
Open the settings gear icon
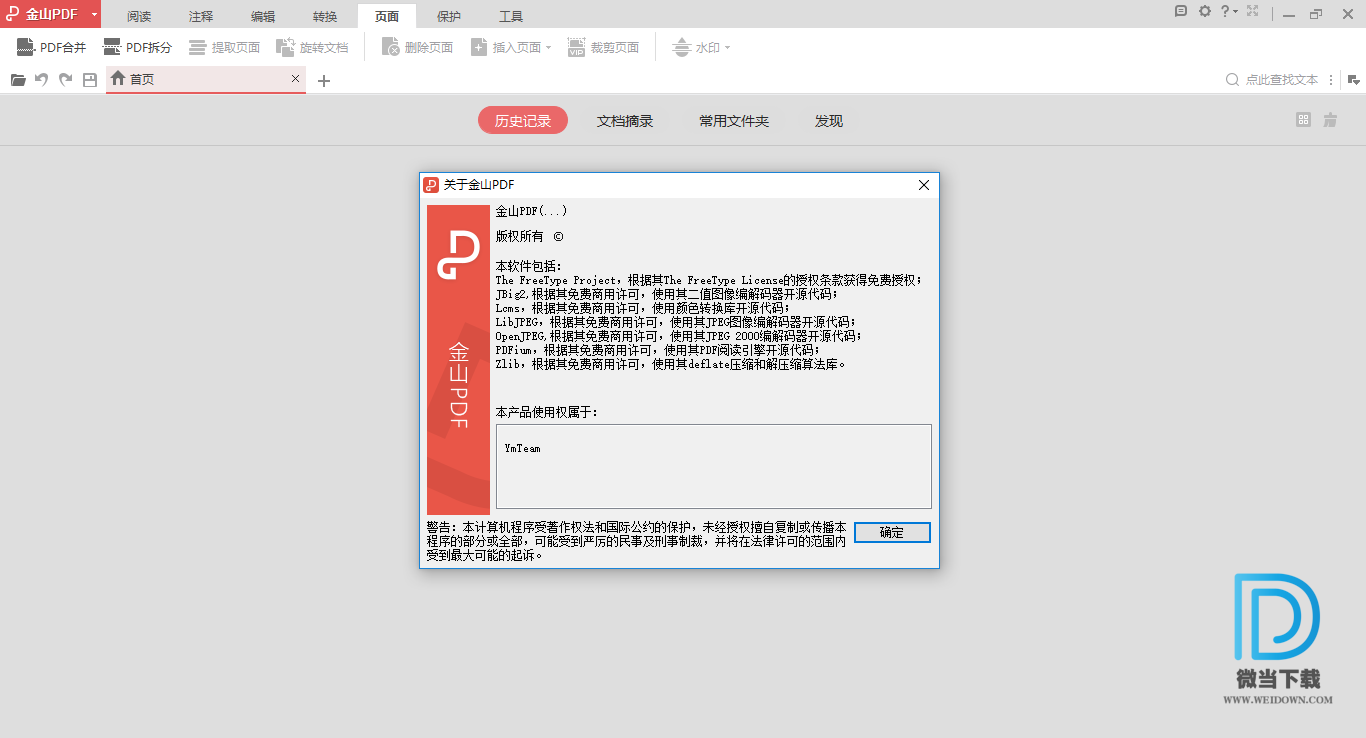[x=1205, y=11]
